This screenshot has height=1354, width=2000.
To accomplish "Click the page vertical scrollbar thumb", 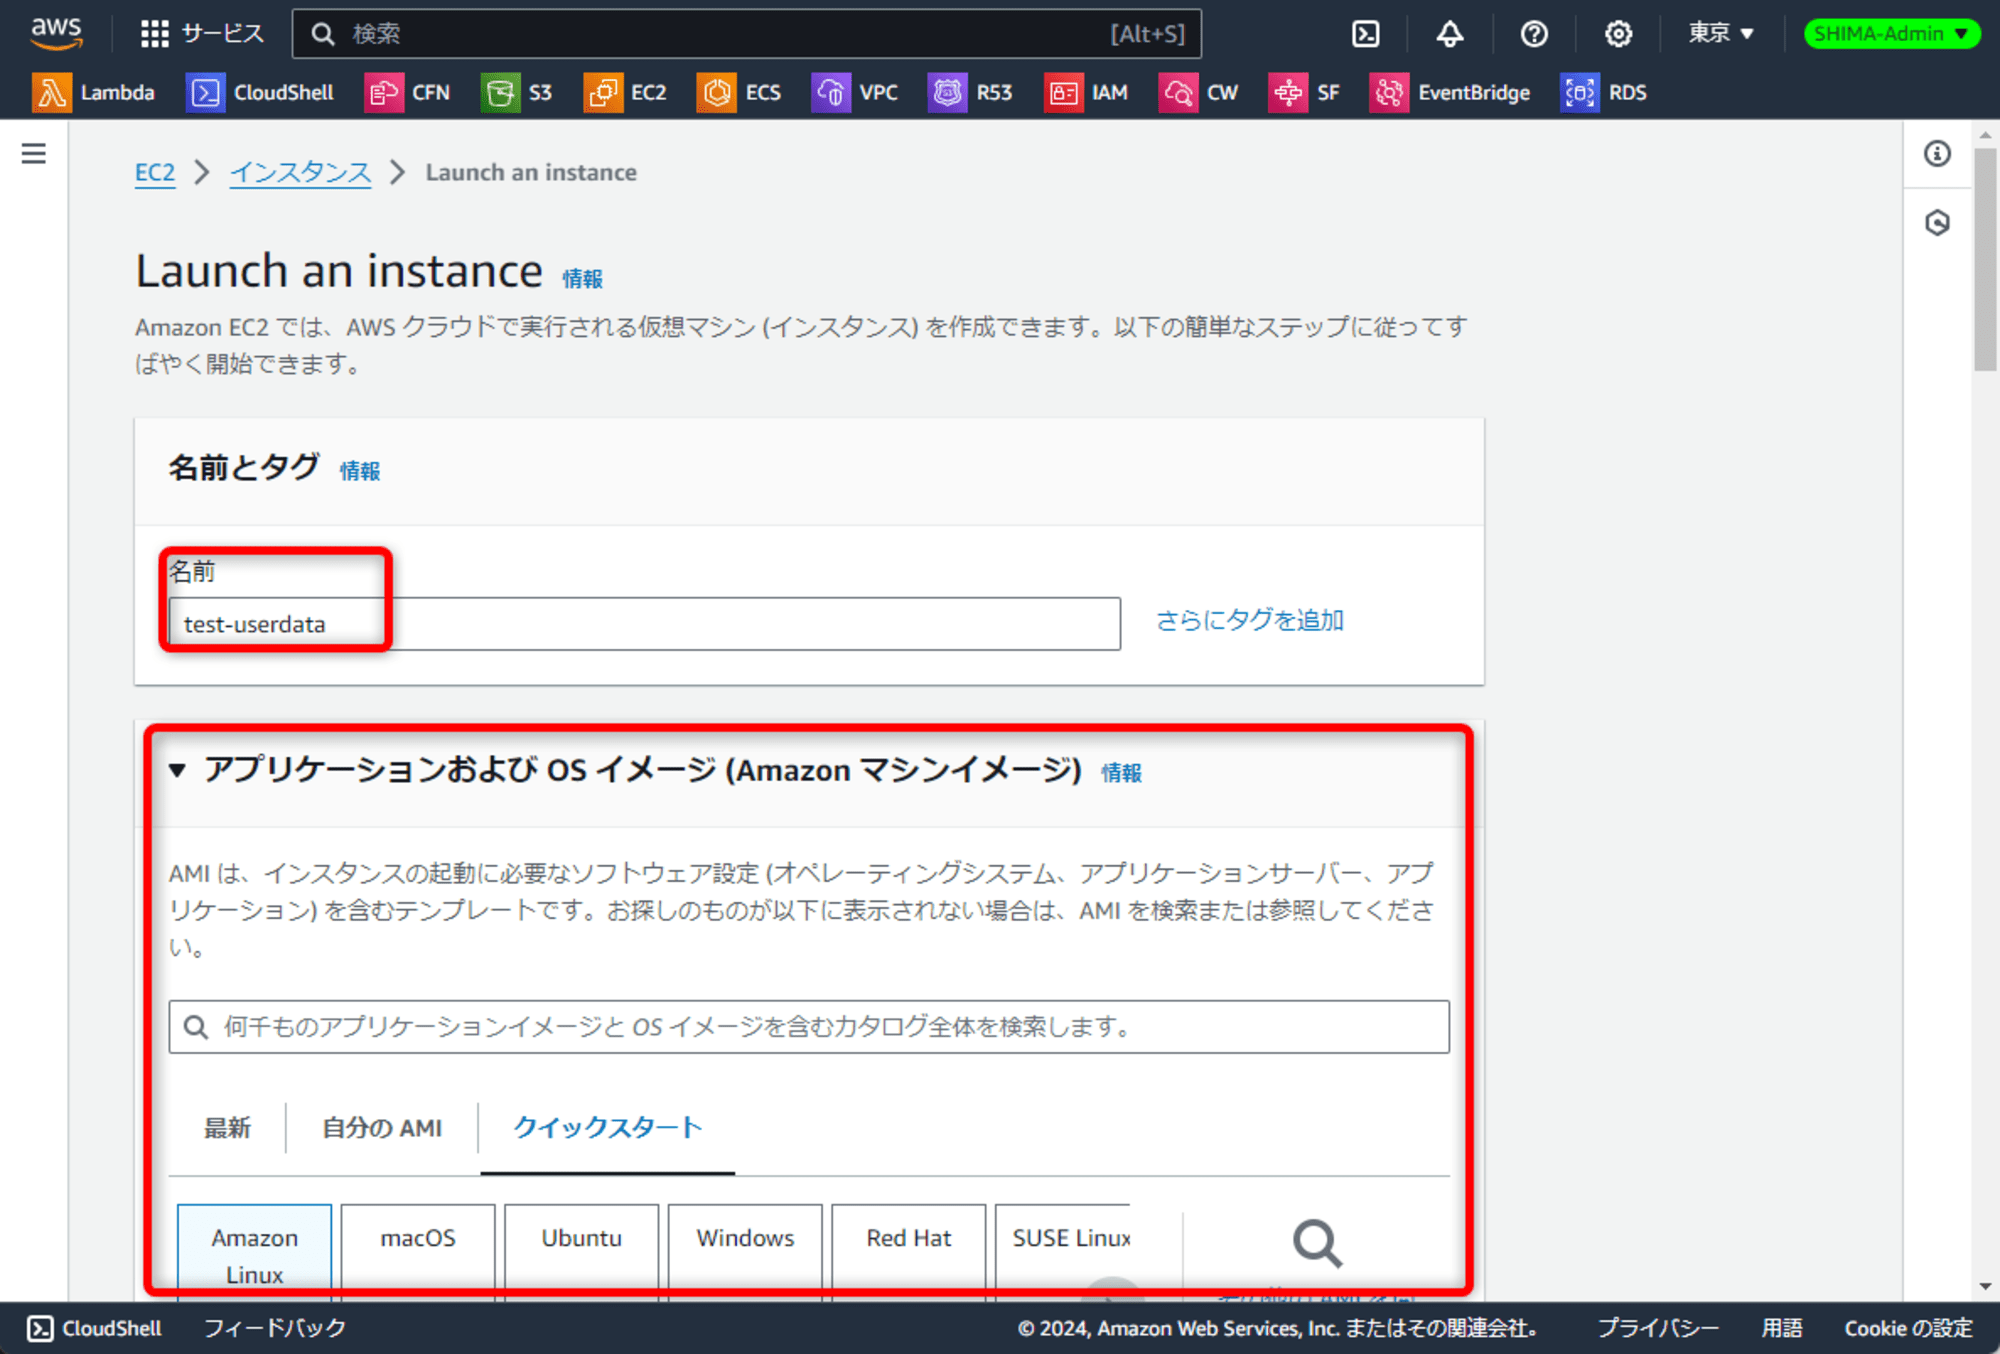I will (1985, 260).
